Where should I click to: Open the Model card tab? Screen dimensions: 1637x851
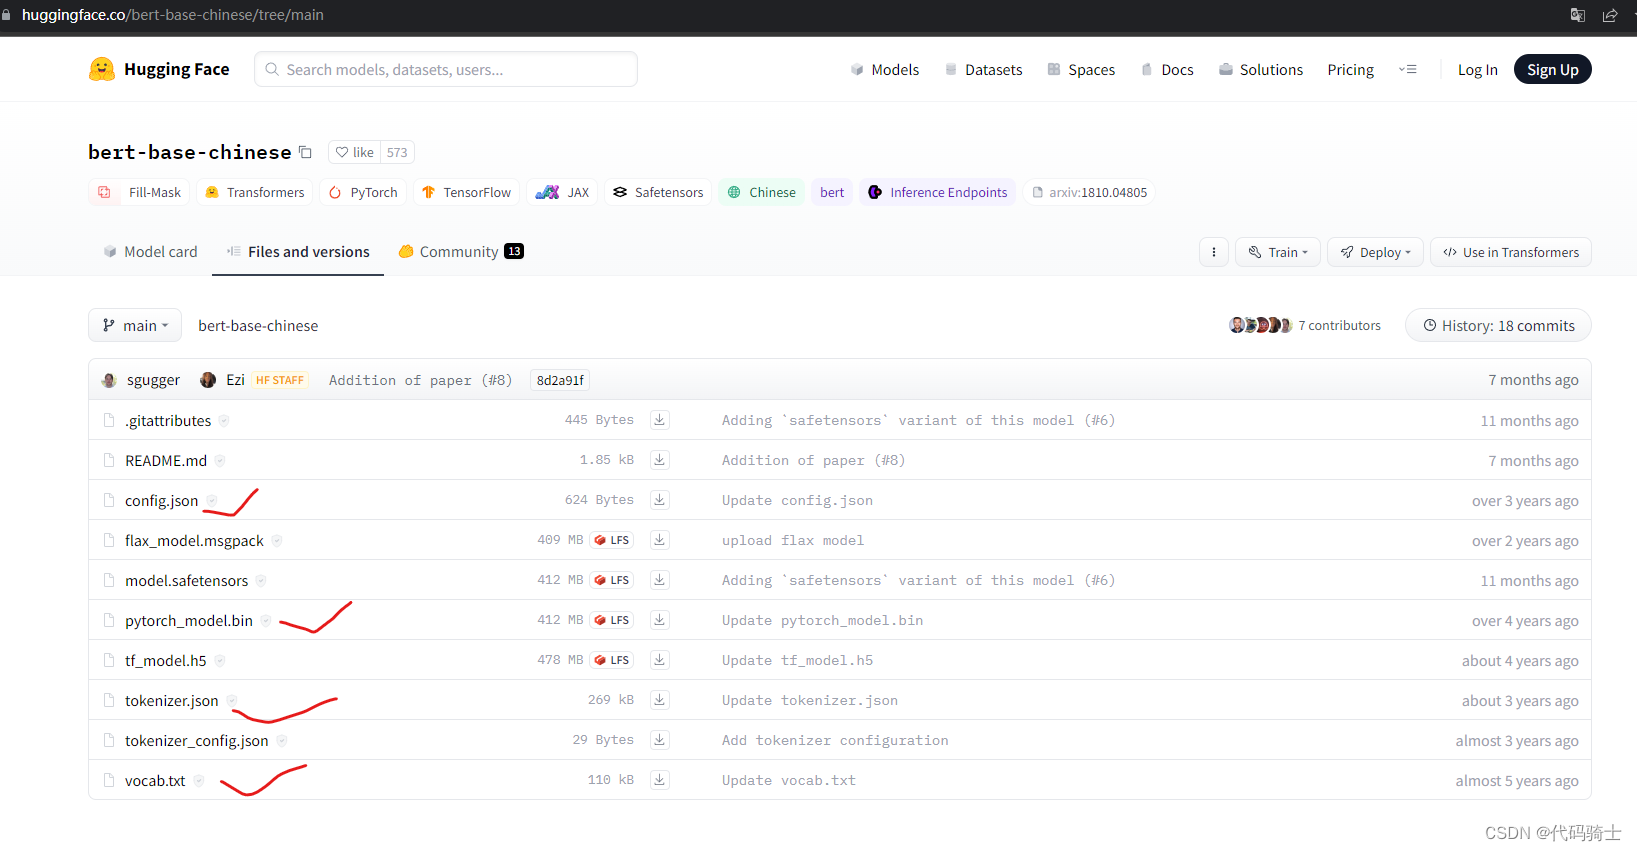click(x=150, y=252)
